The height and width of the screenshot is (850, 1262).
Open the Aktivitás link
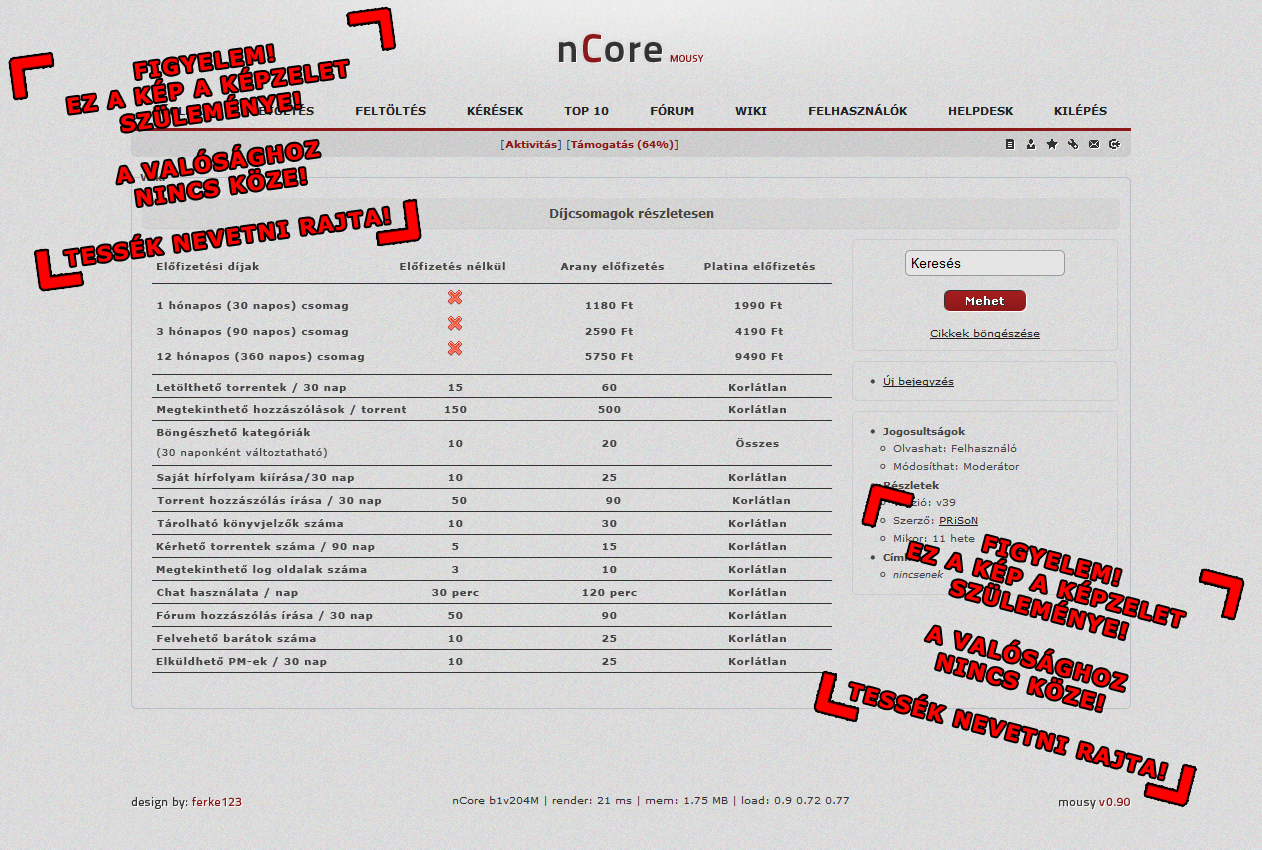pyautogui.click(x=532, y=145)
